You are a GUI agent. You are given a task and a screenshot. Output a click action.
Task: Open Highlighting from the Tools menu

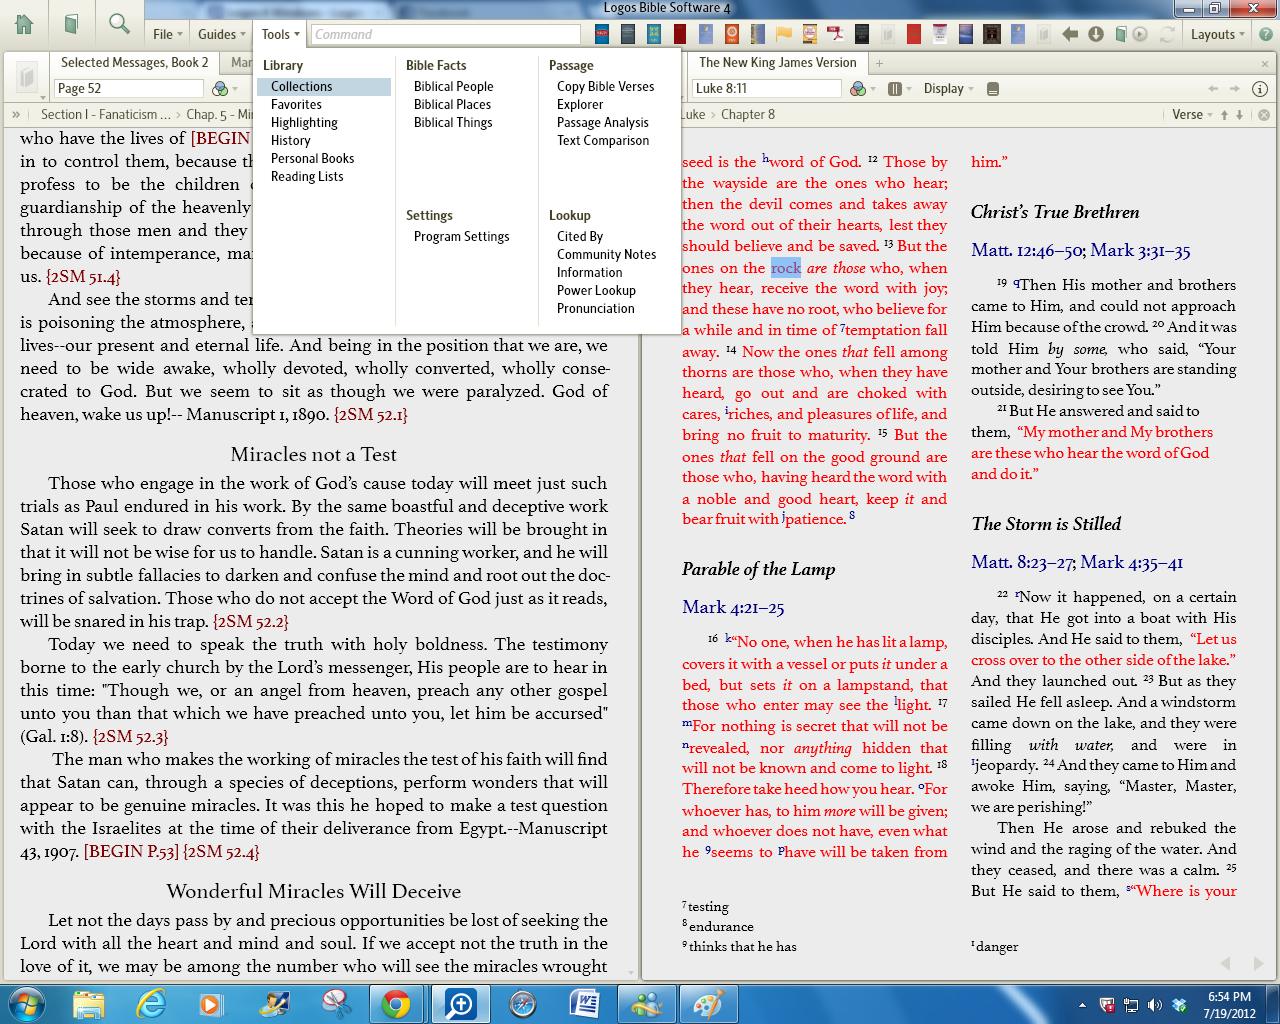pos(304,123)
